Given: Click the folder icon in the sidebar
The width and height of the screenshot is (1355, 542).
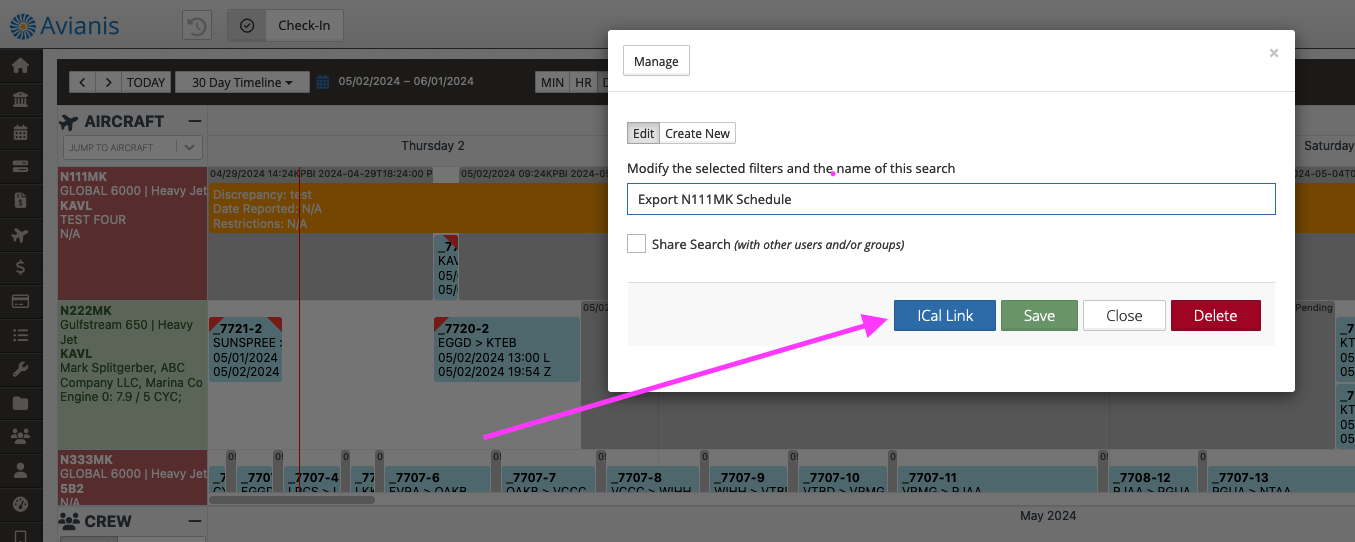Looking at the screenshot, I should (x=20, y=403).
